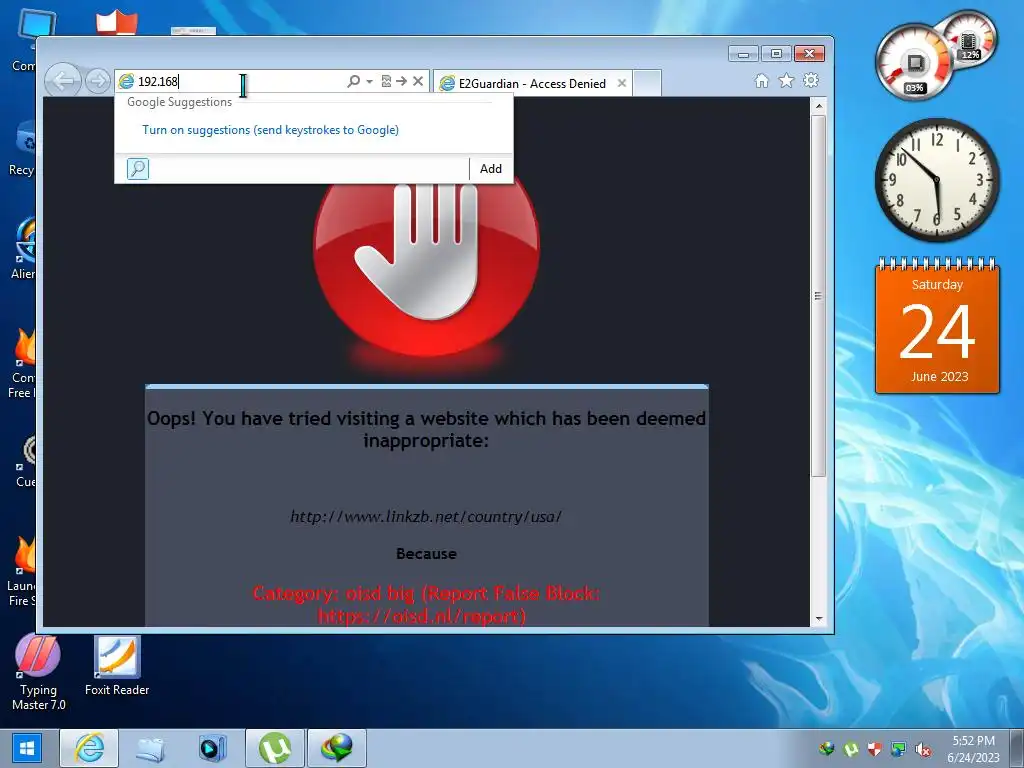Viewport: 1024px width, 768px height.
Task: Click Internet Explorer taskbar icon
Action: click(x=89, y=748)
